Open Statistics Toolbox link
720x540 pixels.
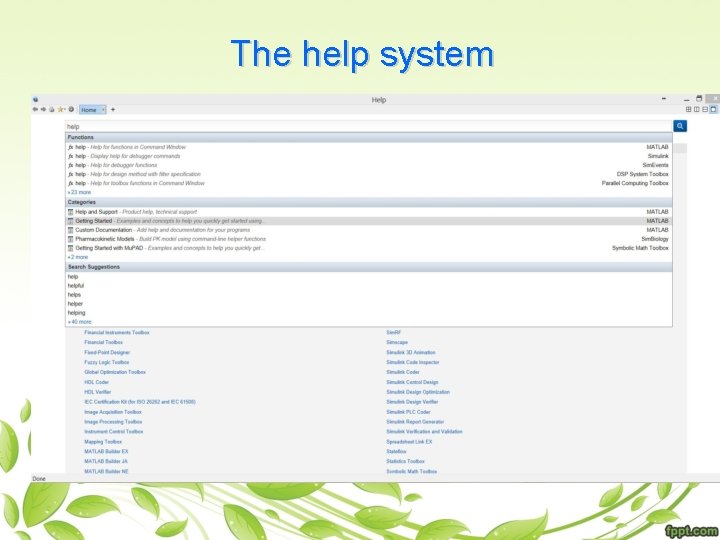405,461
